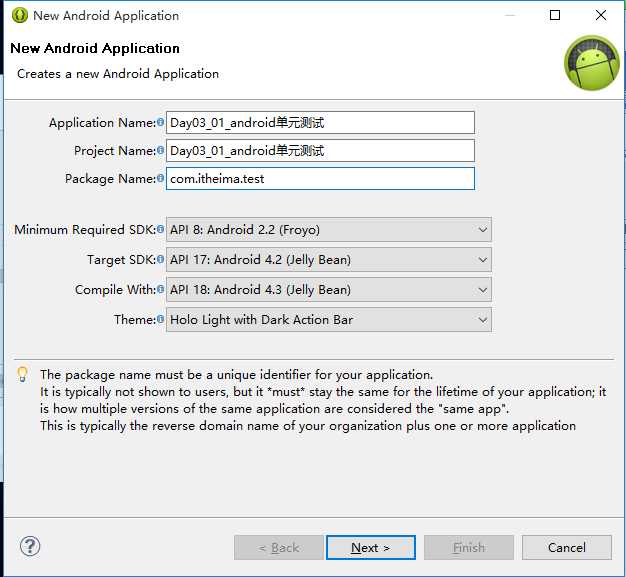Open the Minimum Required SDK dropdown
626x577 pixels.
tap(329, 230)
